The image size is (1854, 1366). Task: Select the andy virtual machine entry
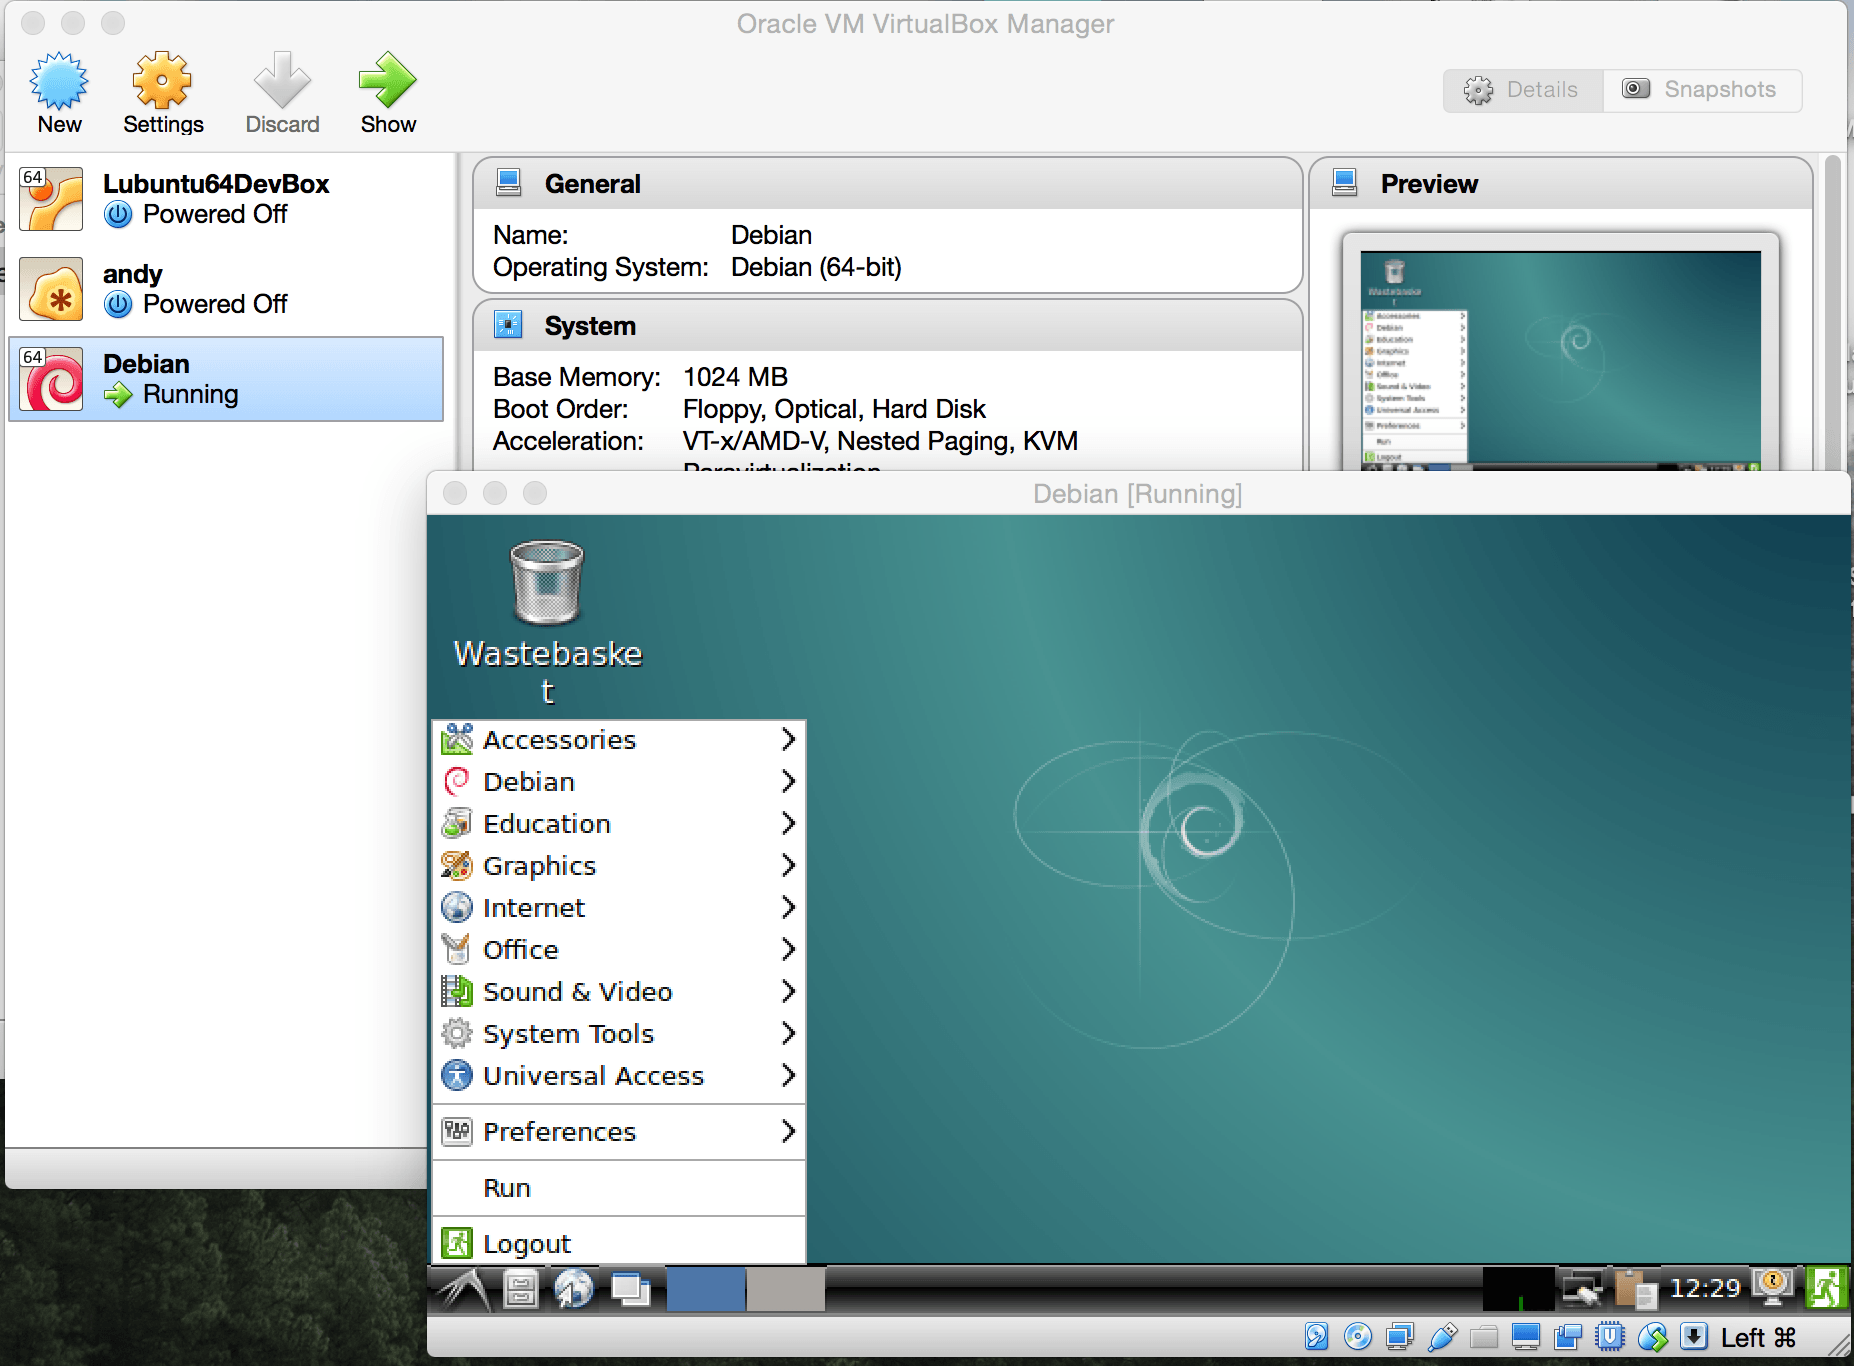pyautogui.click(x=226, y=289)
